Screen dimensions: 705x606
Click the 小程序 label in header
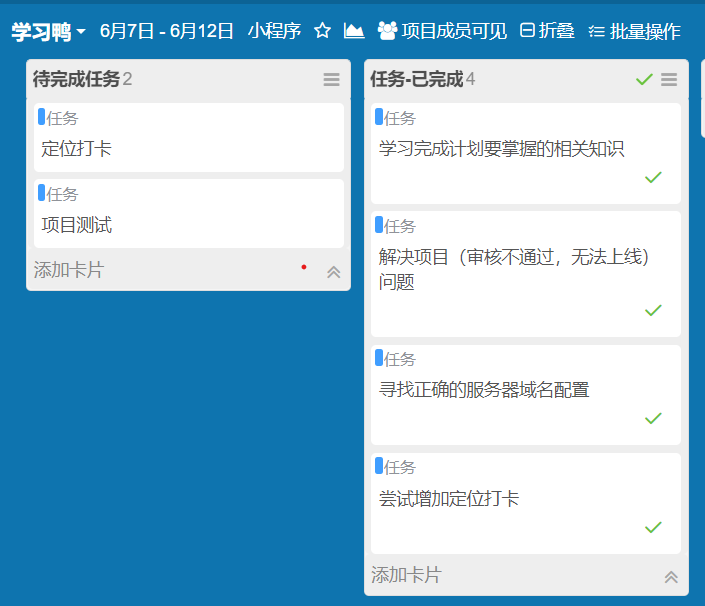(274, 31)
